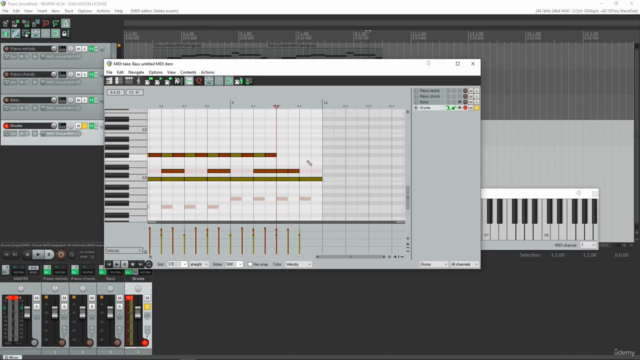
Task: Open the Contents menu in MIDI editor
Action: point(188,72)
